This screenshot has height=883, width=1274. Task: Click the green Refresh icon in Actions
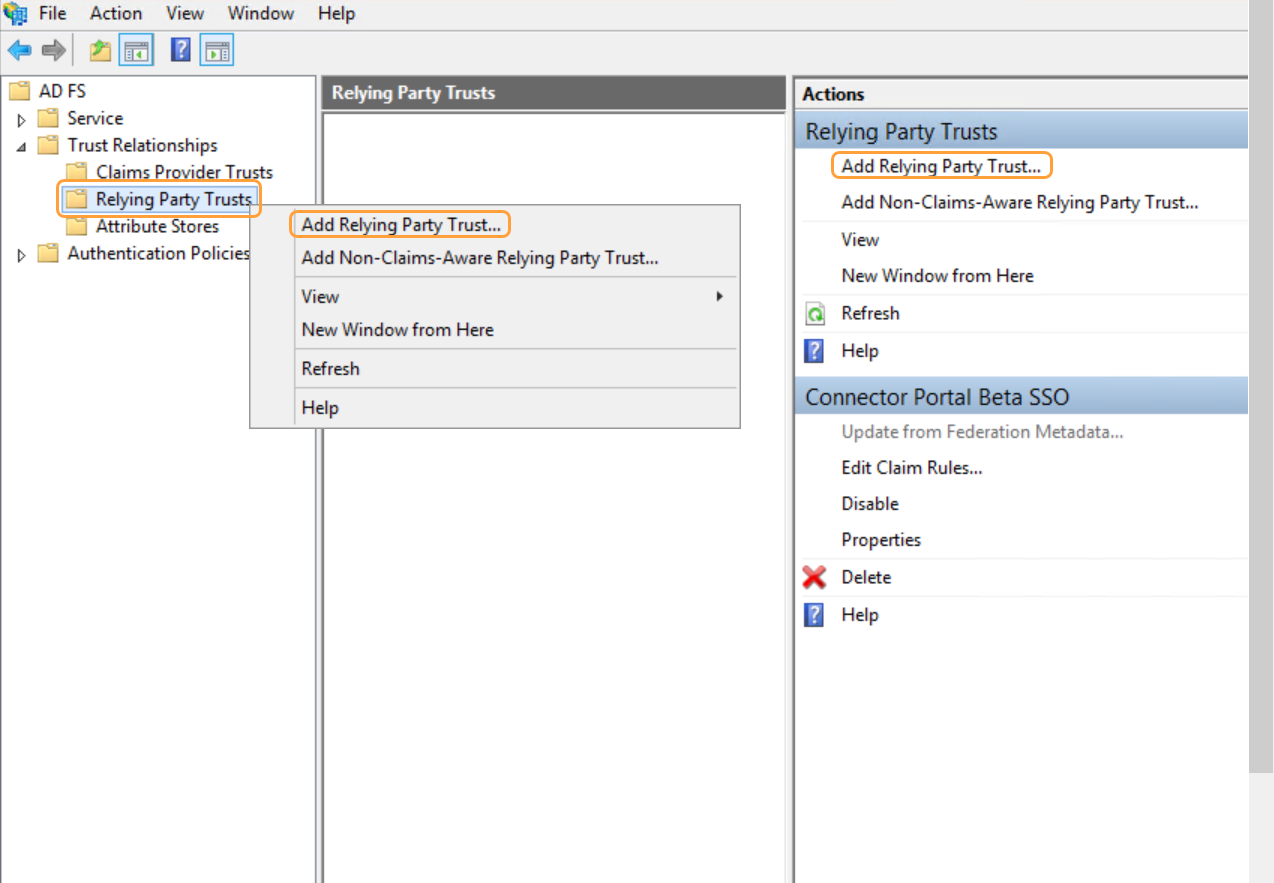pyautogui.click(x=815, y=314)
